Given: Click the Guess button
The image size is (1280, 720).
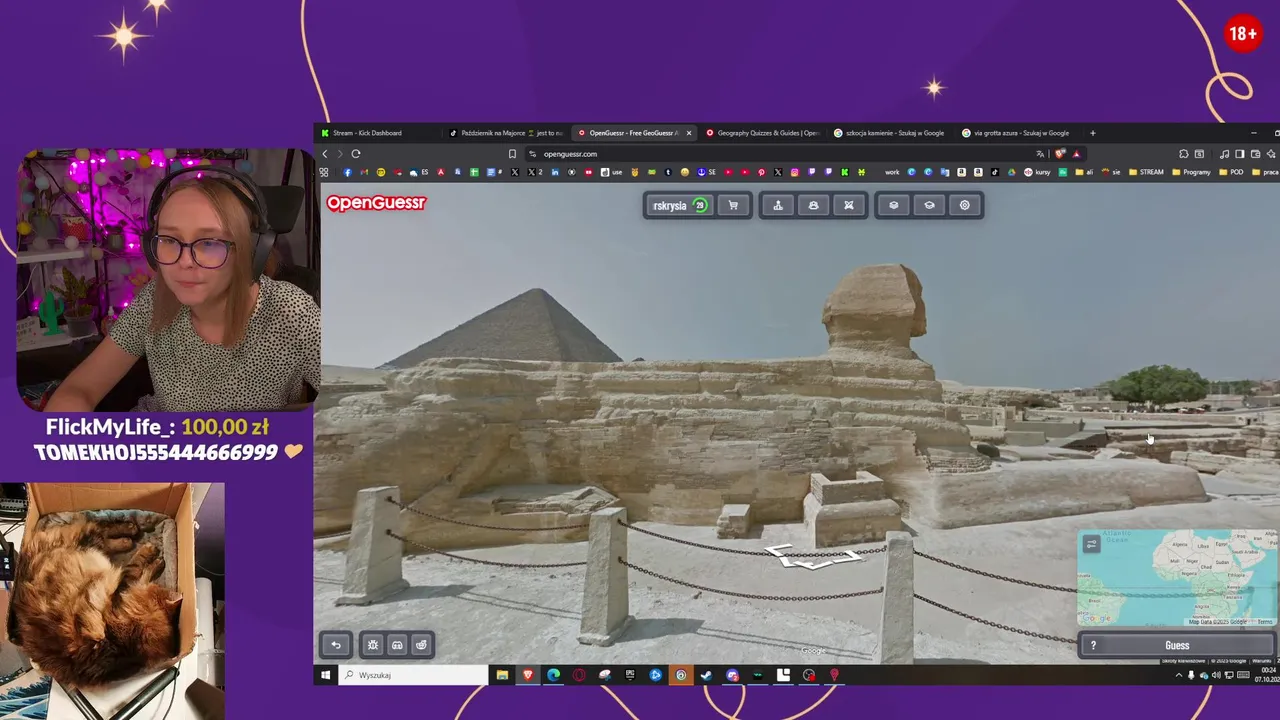Looking at the screenshot, I should click(1177, 645).
